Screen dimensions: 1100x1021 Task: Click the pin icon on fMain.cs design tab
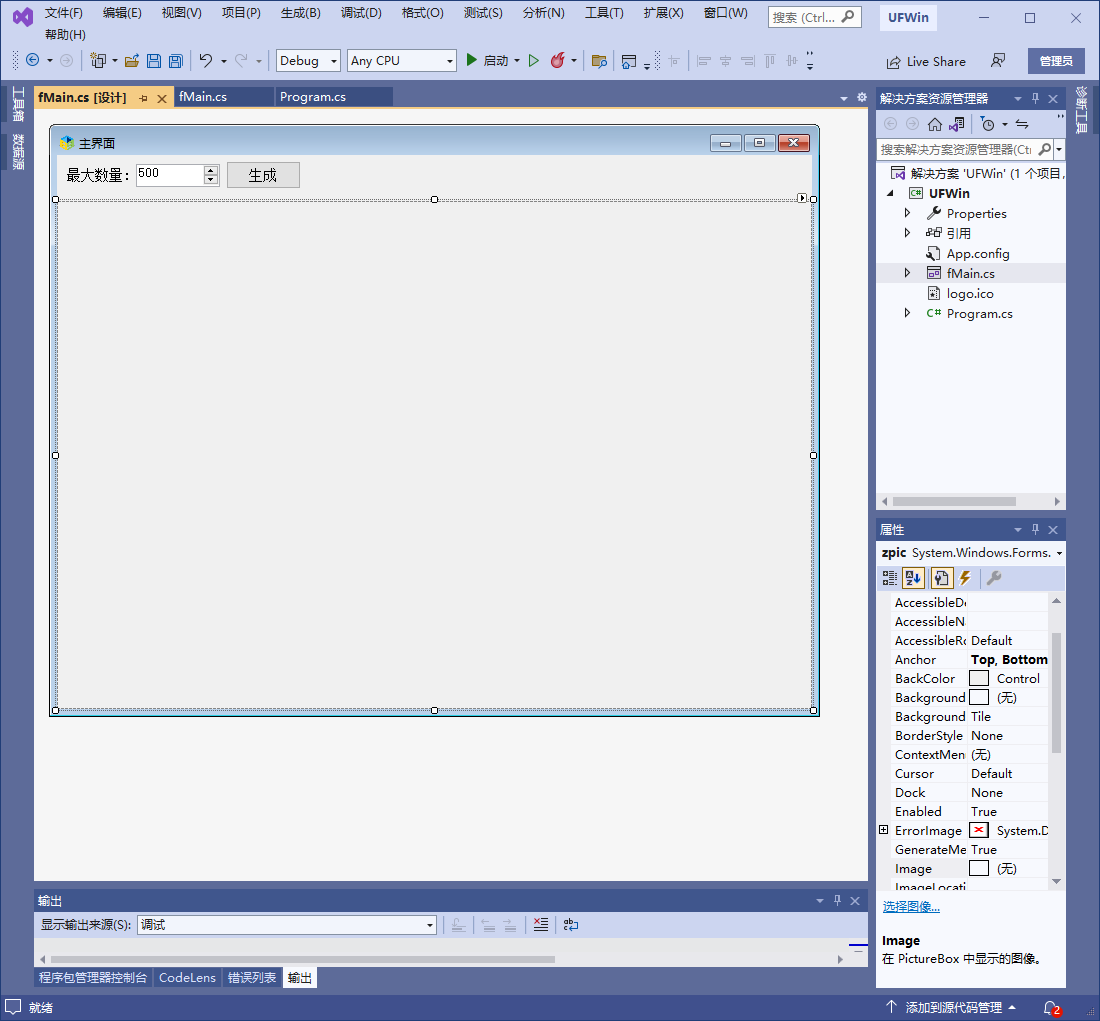click(x=143, y=98)
